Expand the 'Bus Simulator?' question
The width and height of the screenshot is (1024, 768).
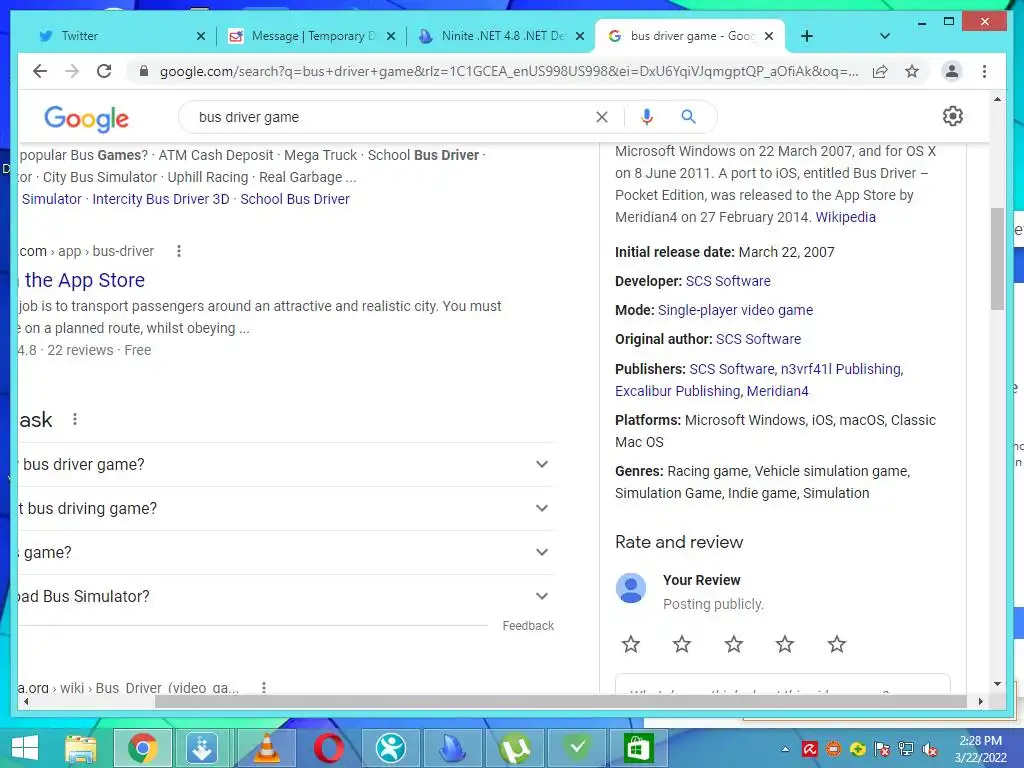click(287, 596)
